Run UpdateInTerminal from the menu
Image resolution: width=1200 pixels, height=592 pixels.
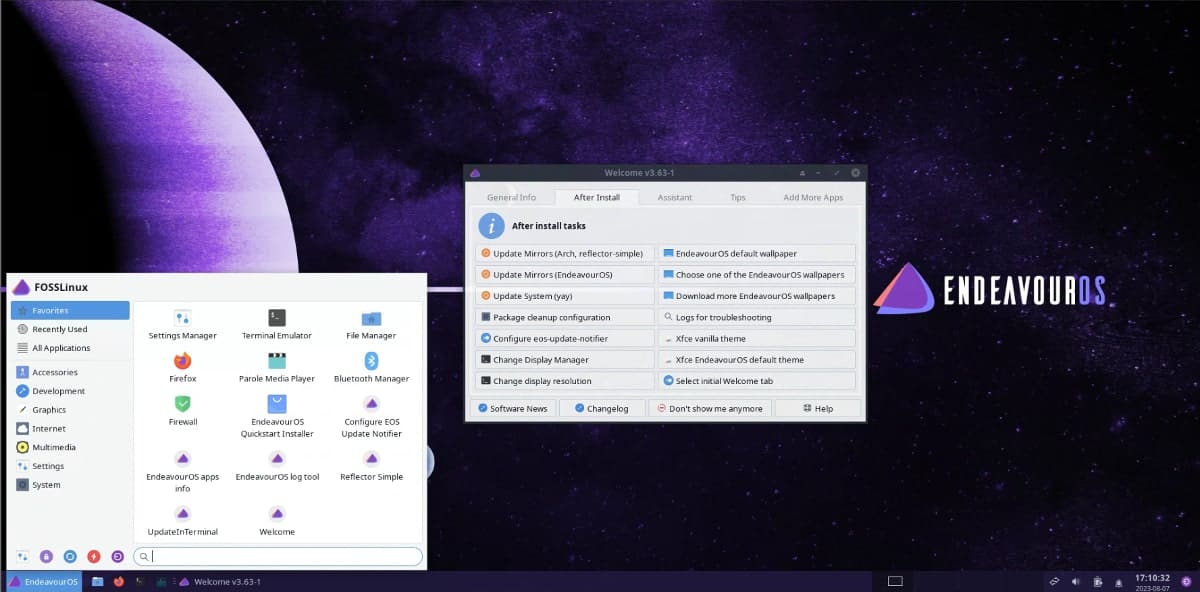pos(182,521)
